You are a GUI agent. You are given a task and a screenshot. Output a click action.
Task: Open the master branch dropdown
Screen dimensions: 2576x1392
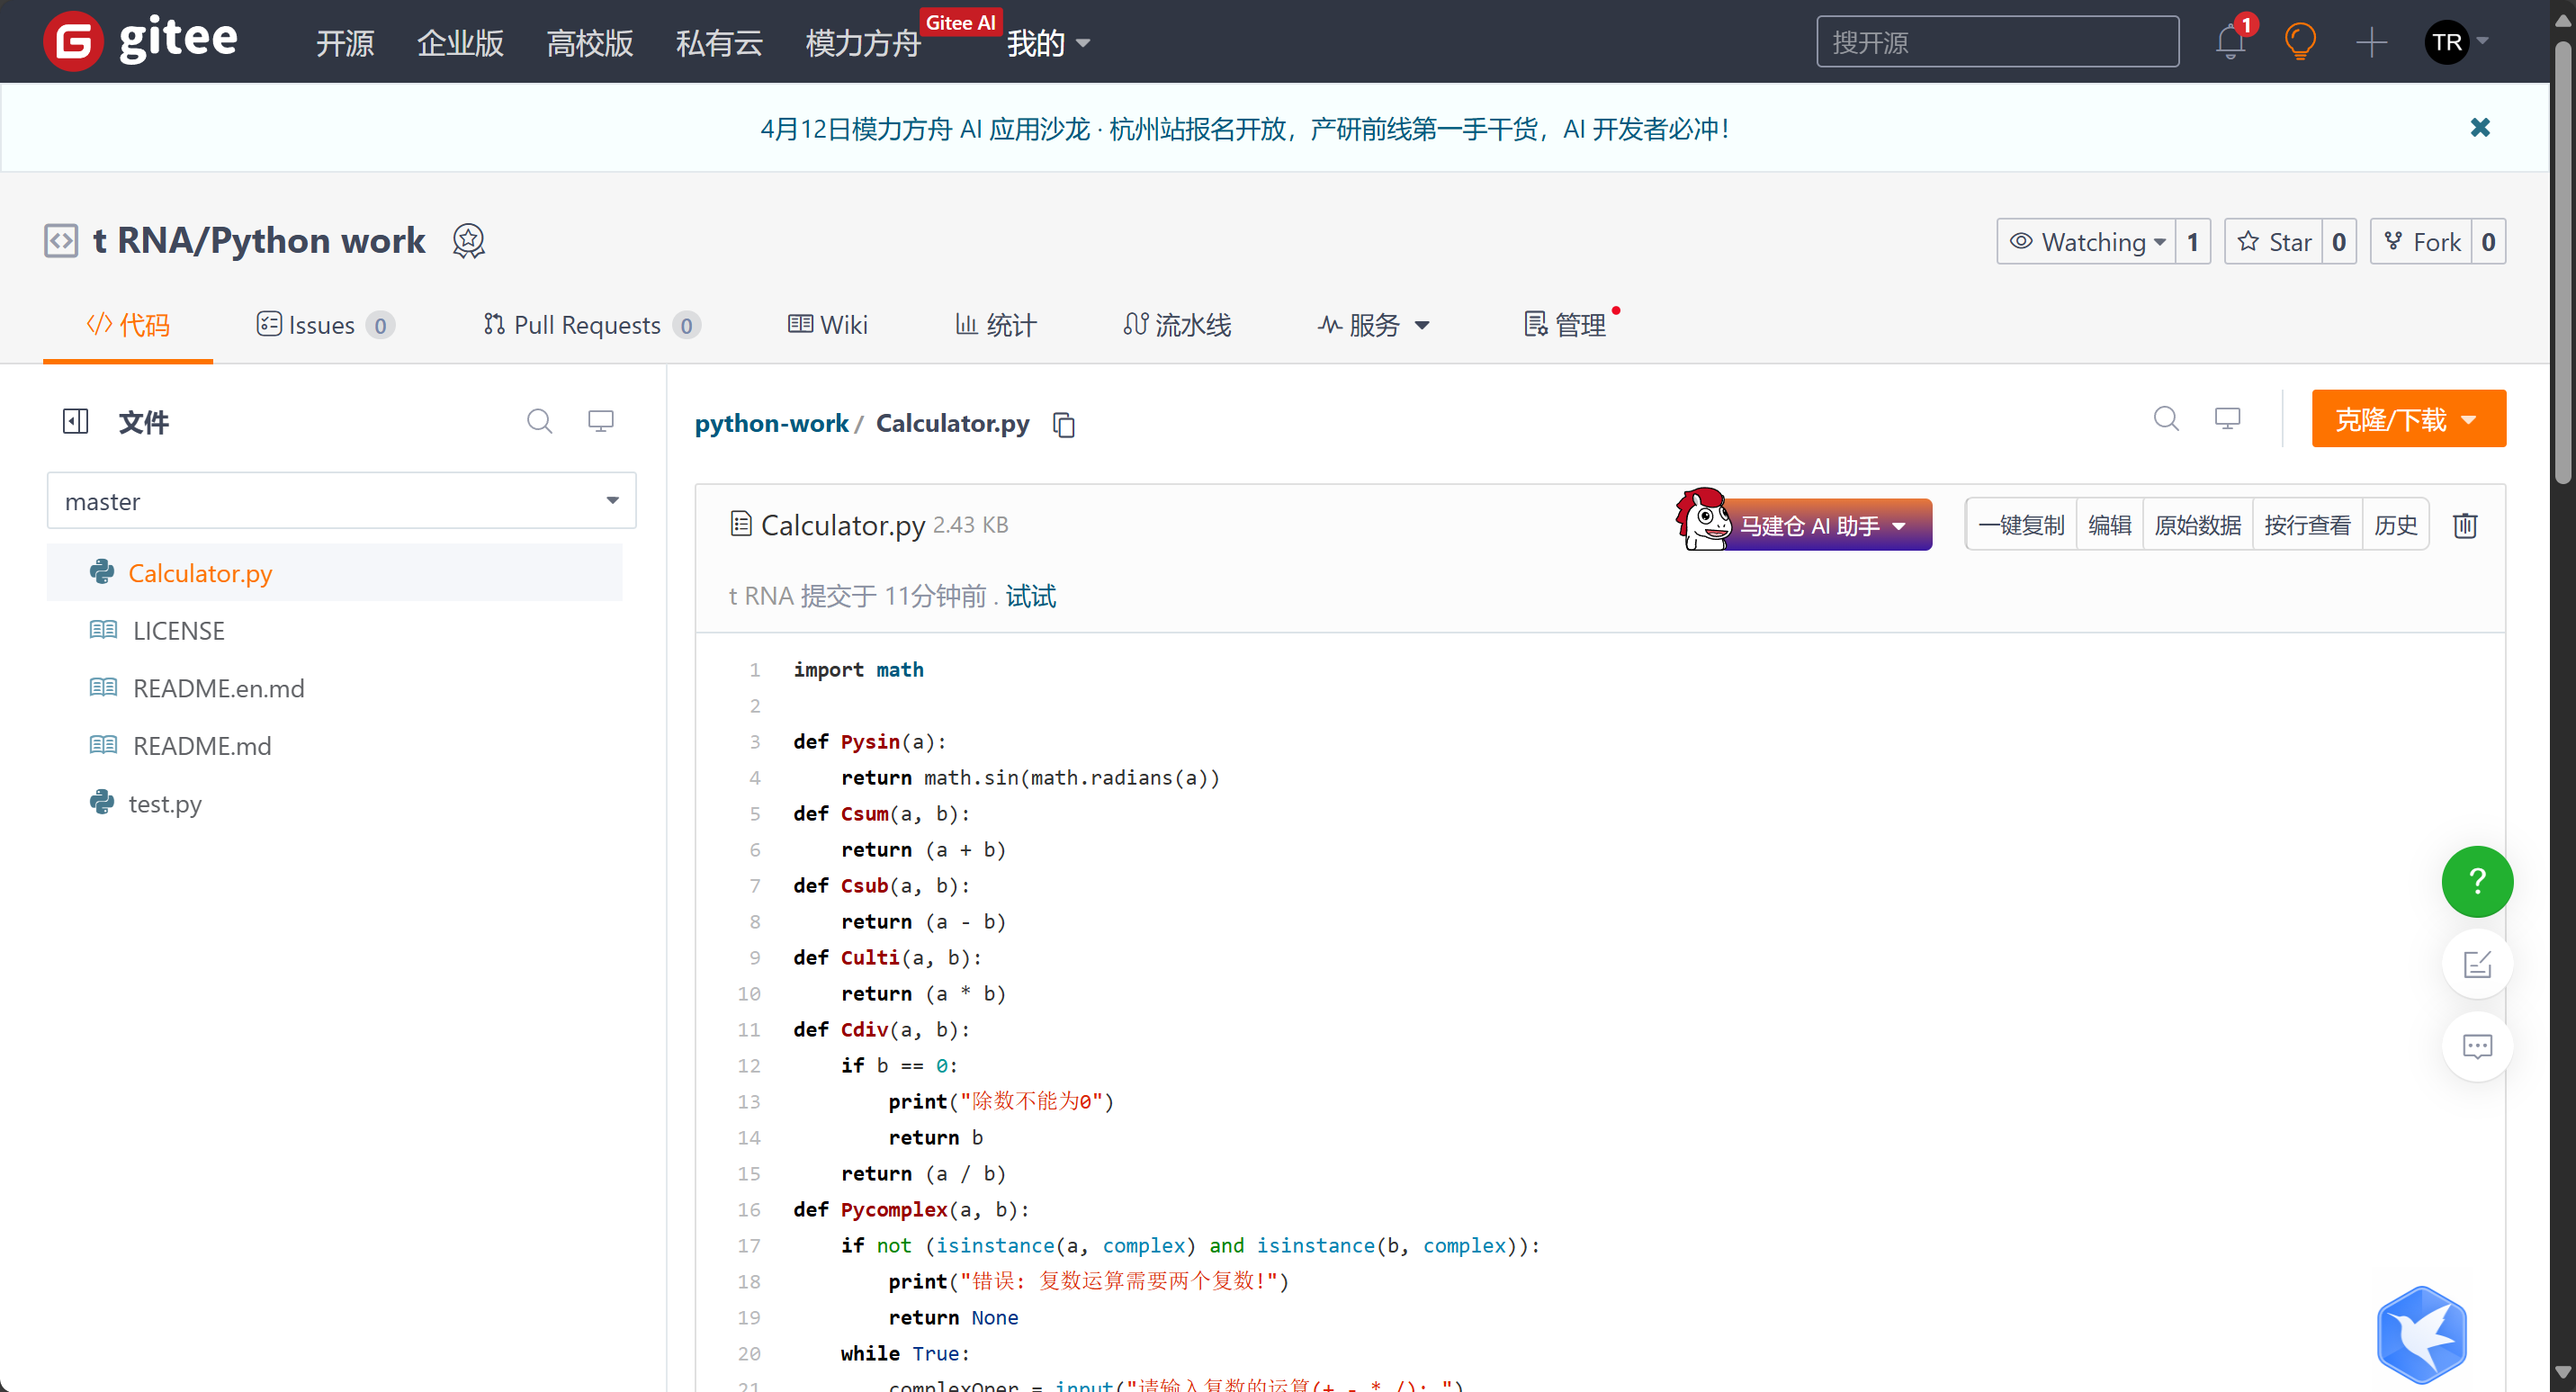pyautogui.click(x=341, y=501)
